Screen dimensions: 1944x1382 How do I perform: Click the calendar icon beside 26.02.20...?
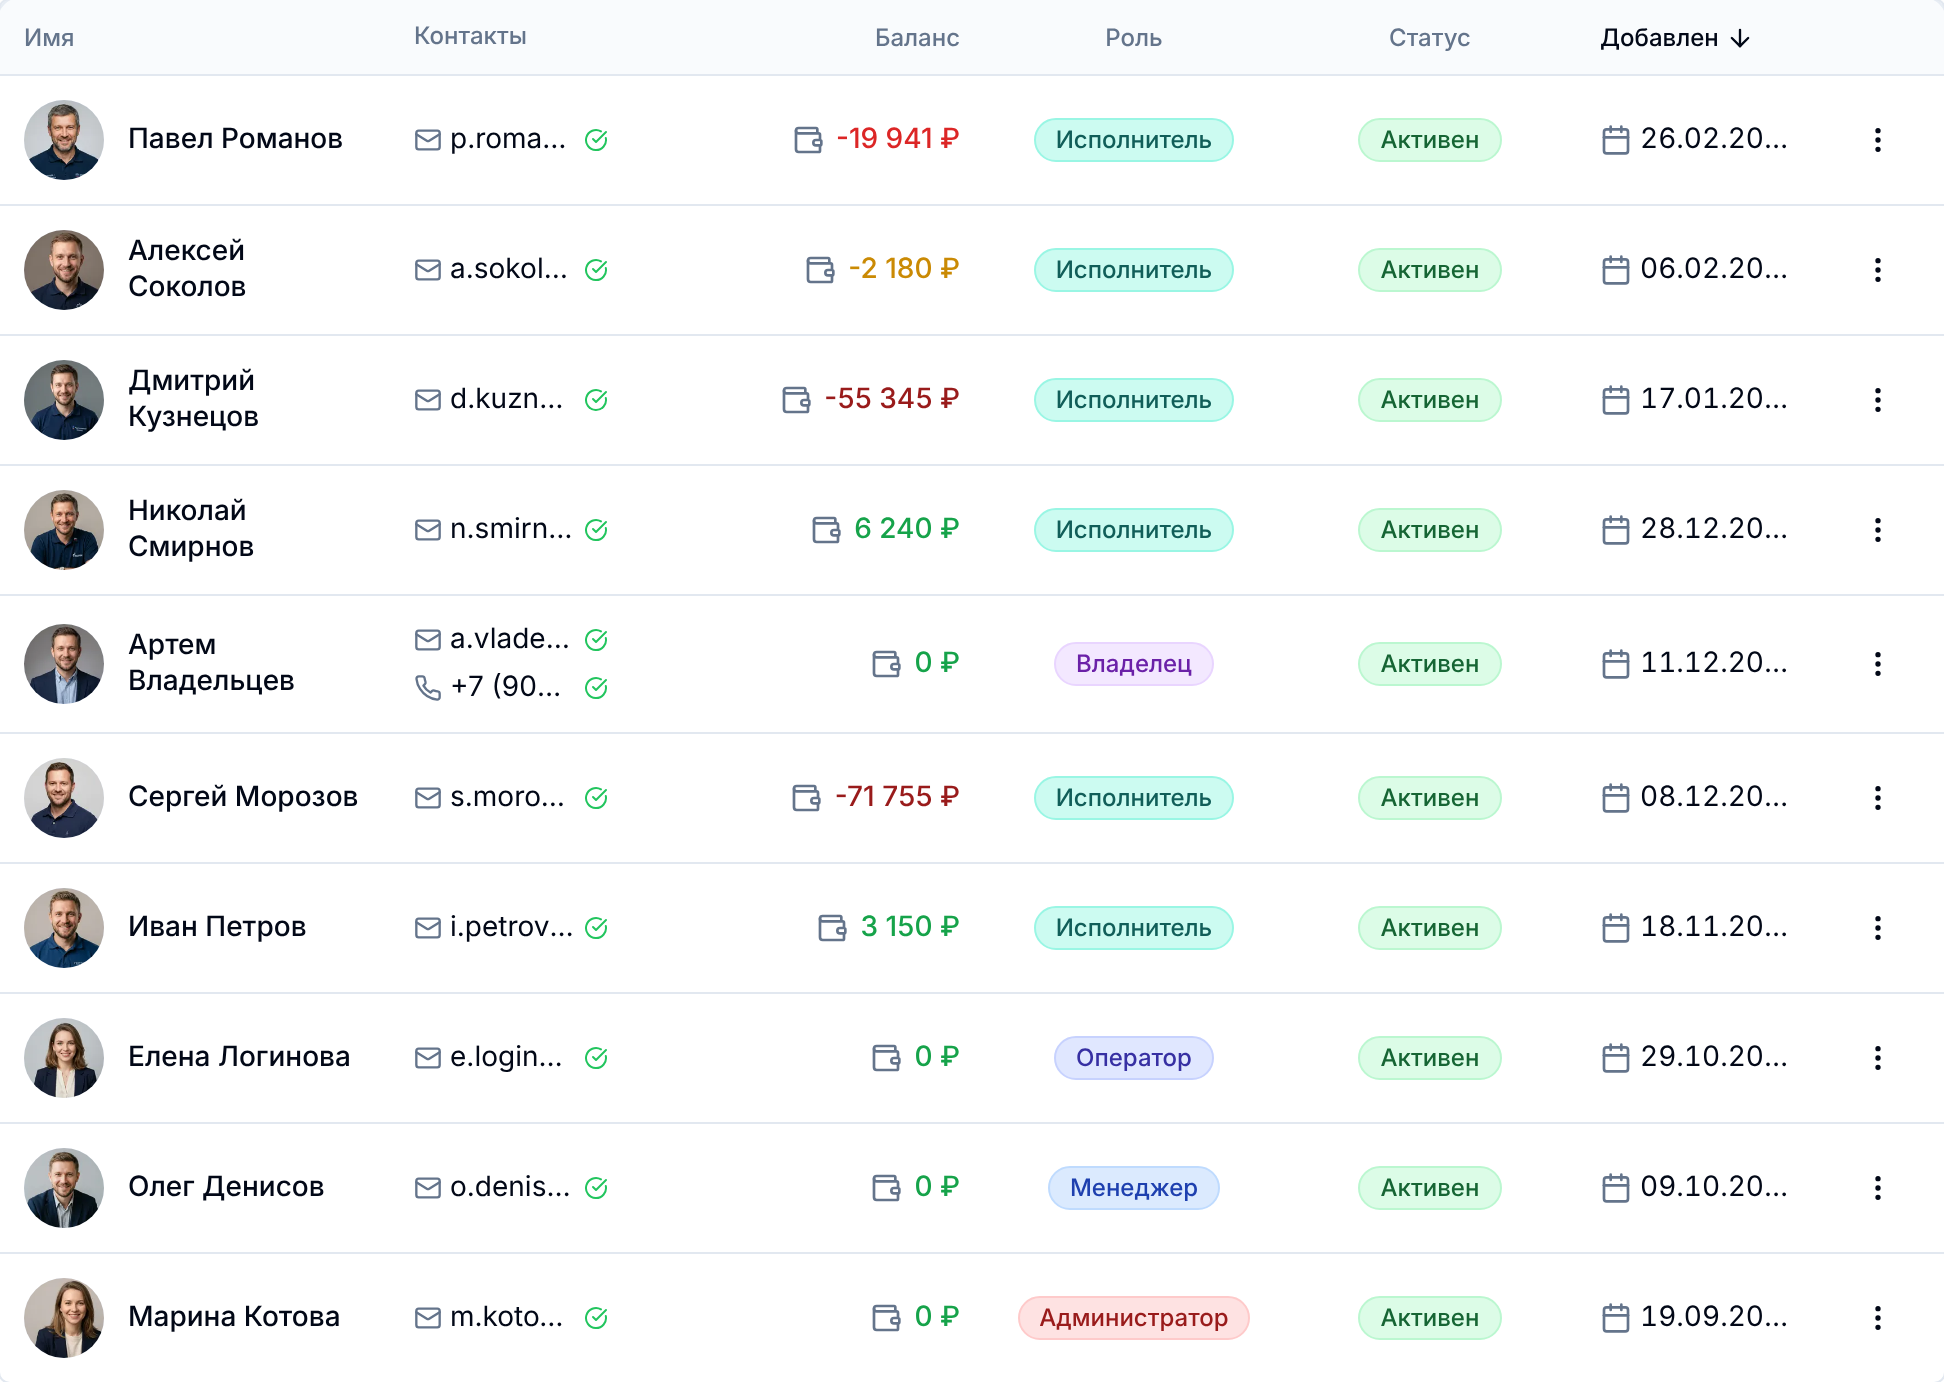point(1616,140)
